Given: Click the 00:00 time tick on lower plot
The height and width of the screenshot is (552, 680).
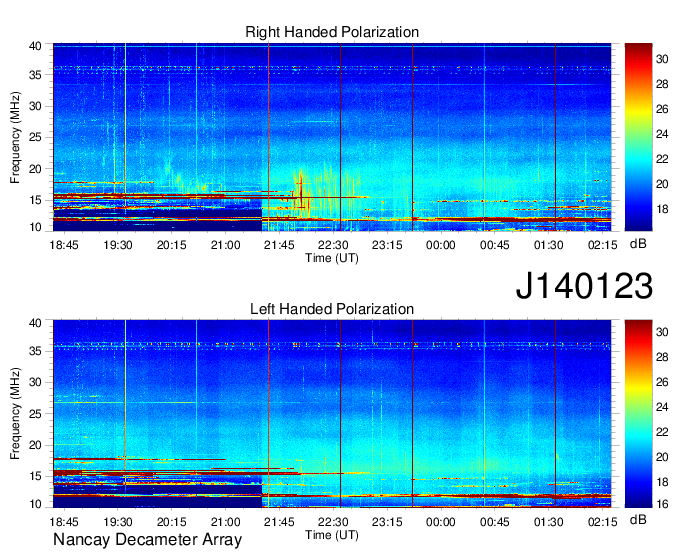Looking at the screenshot, I should (x=441, y=522).
